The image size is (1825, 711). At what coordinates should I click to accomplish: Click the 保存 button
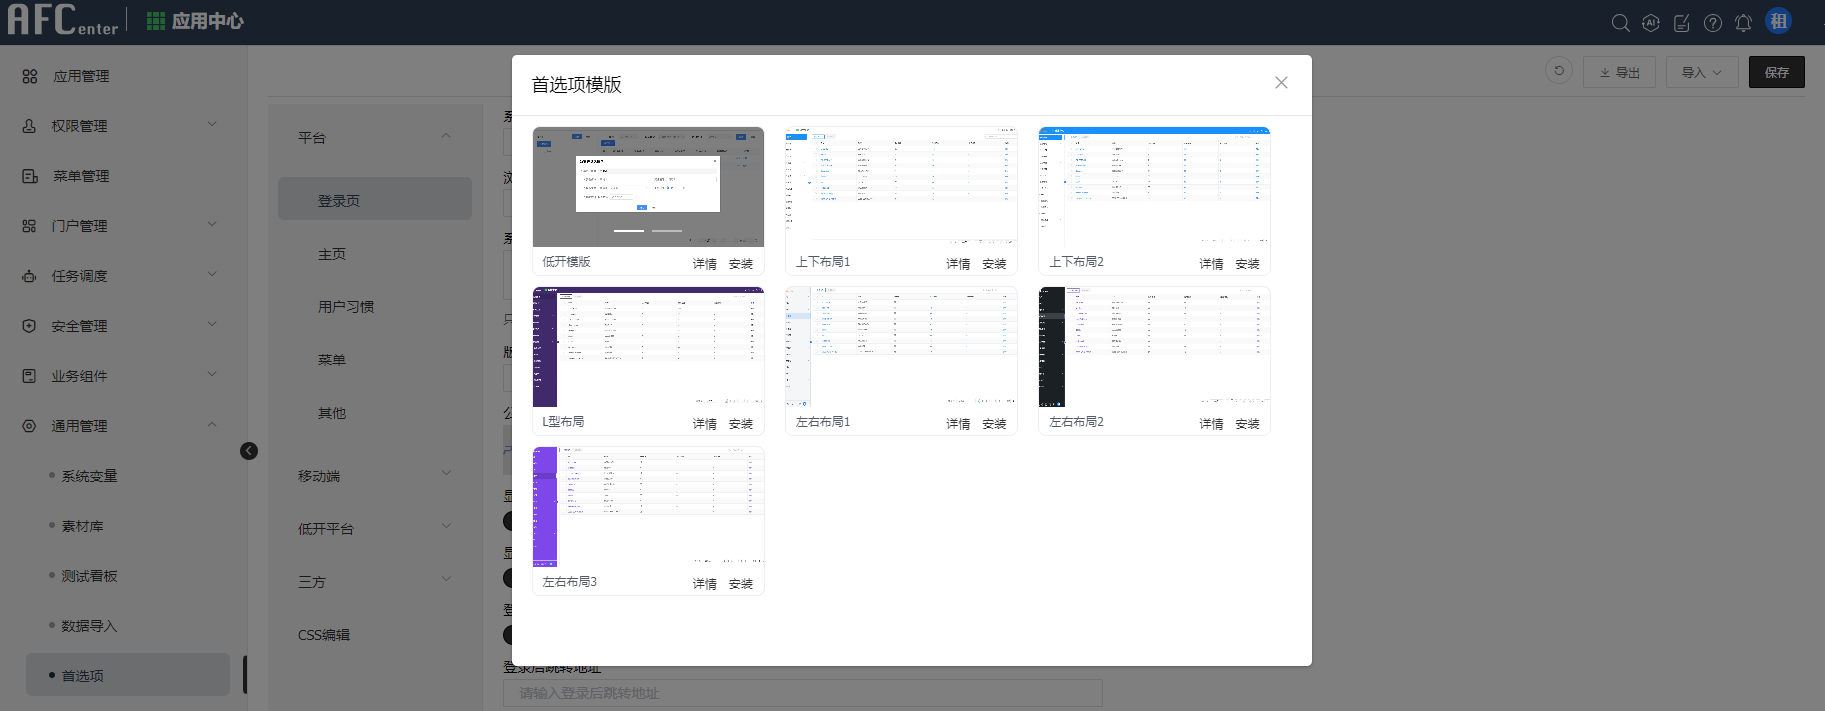tap(1776, 72)
